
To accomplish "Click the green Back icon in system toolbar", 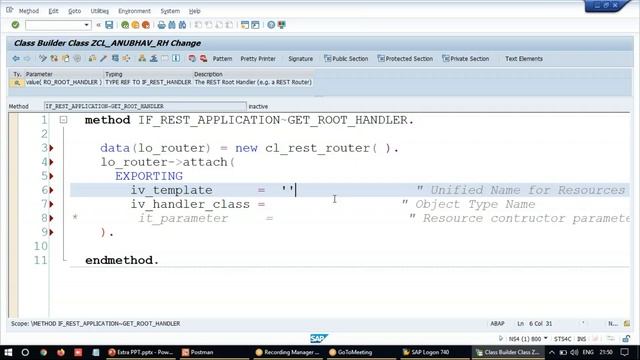I will pos(125,25).
